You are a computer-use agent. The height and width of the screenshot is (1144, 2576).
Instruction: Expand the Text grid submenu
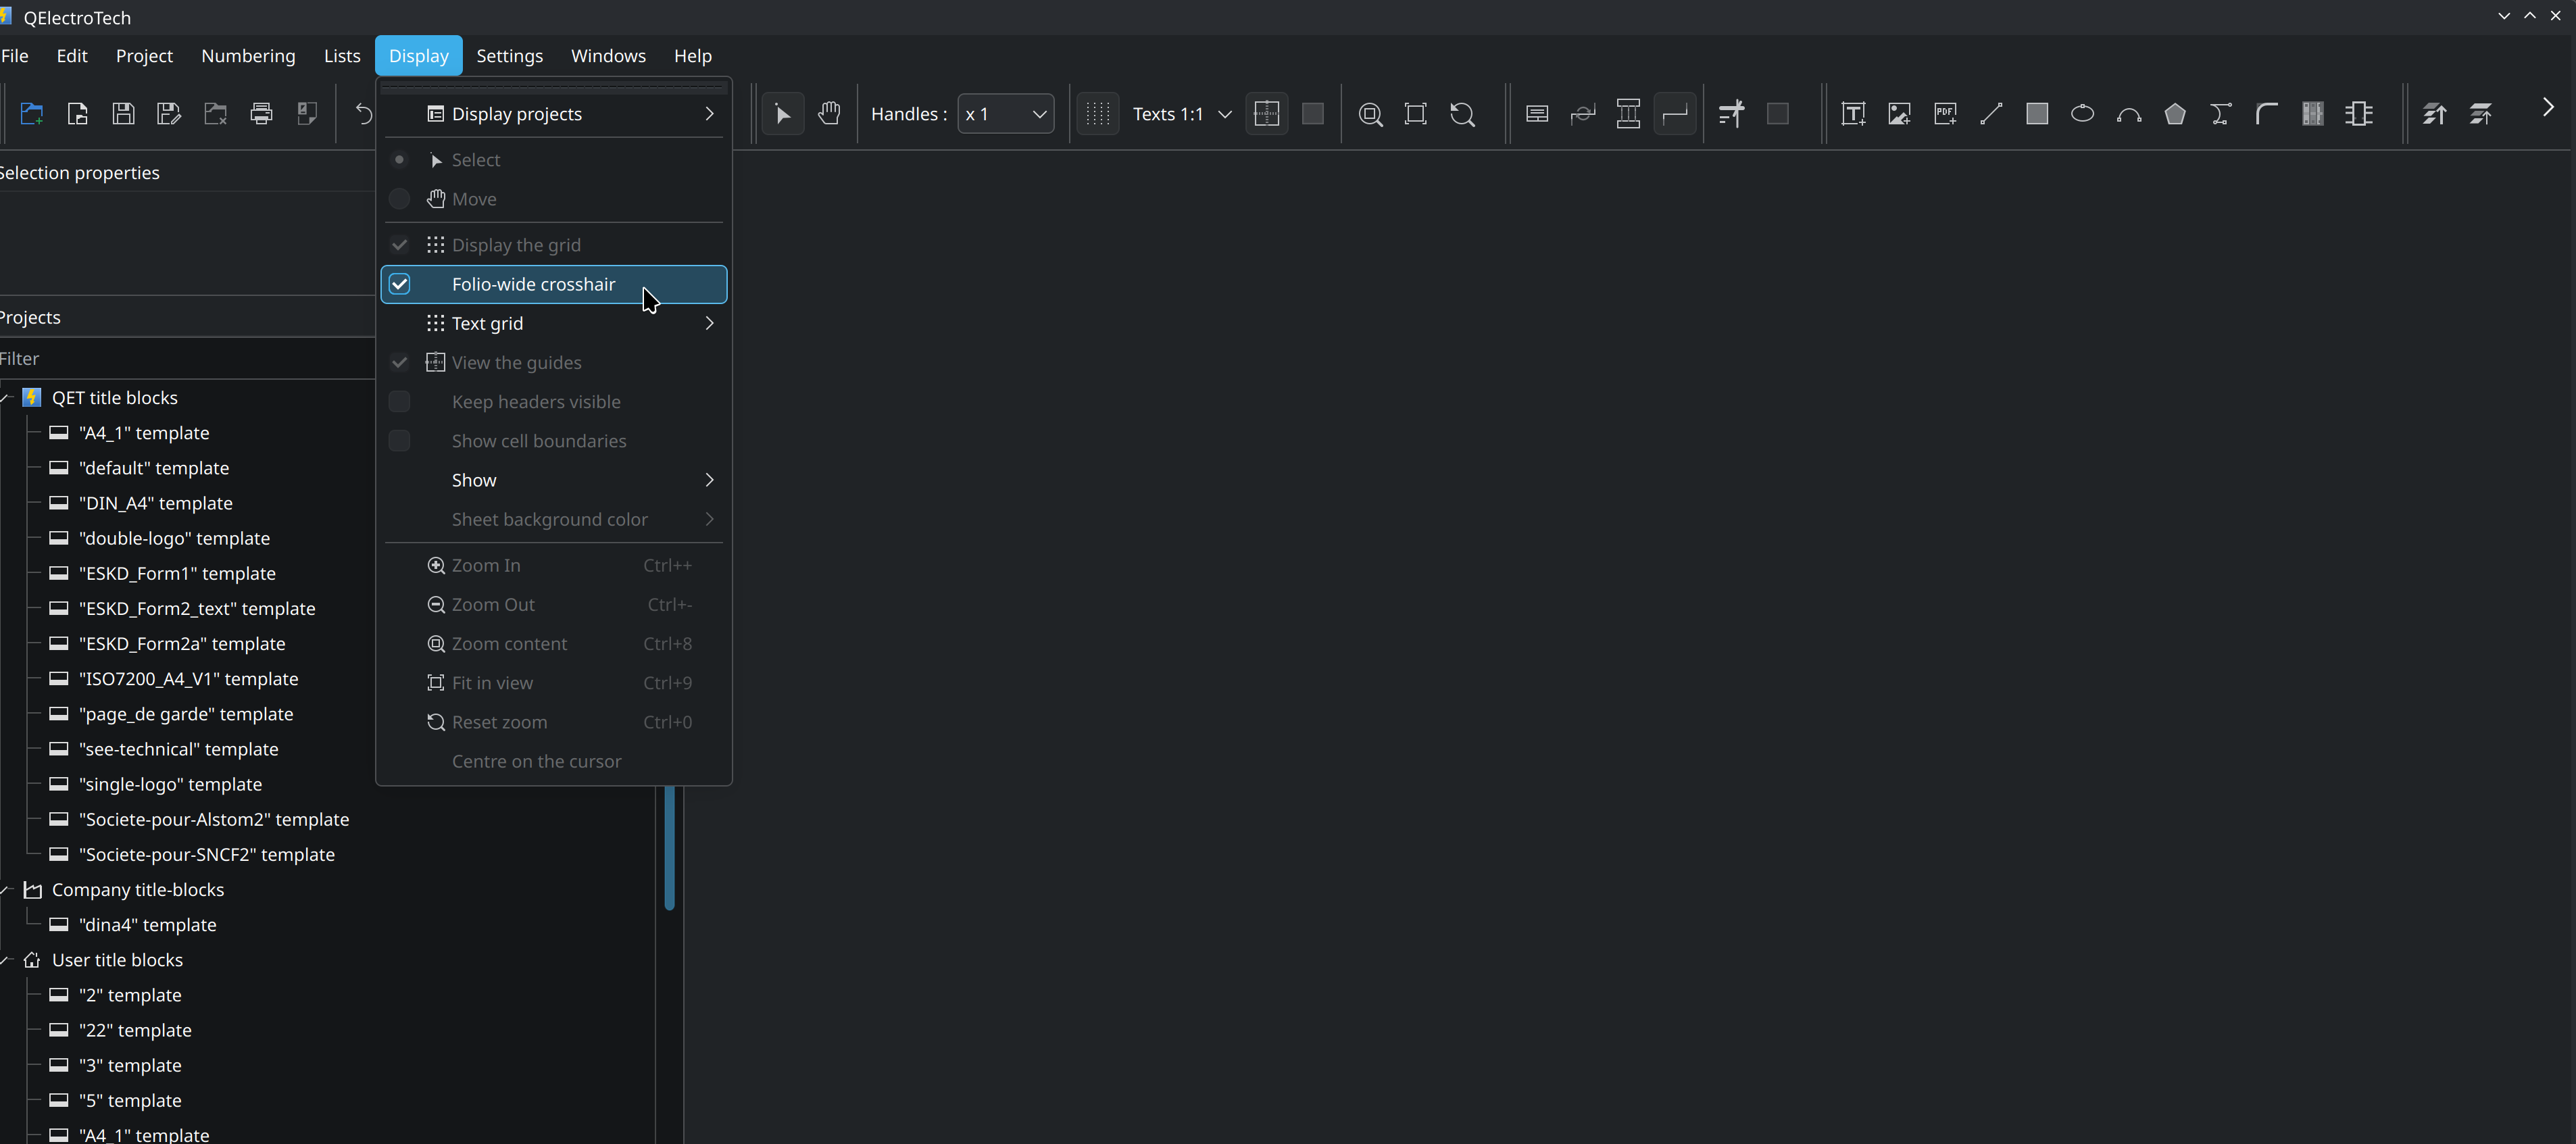pyautogui.click(x=554, y=323)
